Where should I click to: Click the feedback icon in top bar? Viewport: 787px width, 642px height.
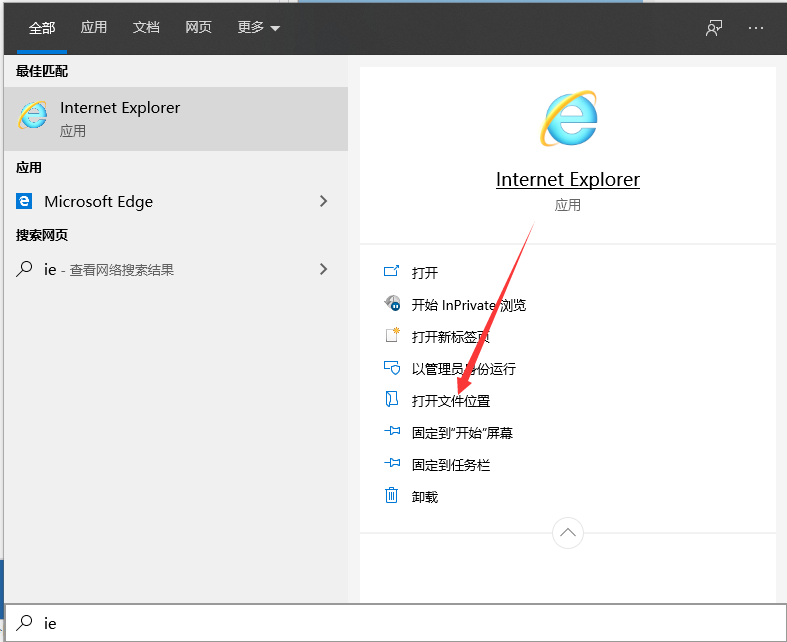tap(714, 28)
